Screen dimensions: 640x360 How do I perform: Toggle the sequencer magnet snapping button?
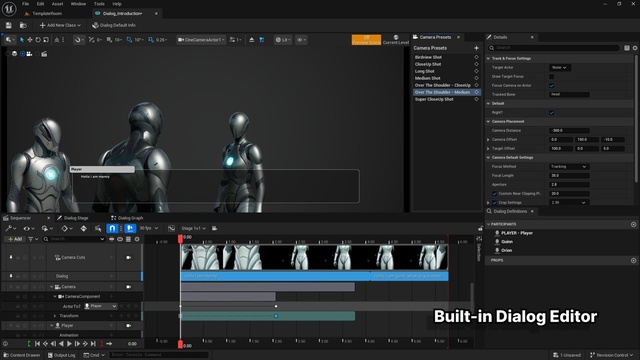[112, 229]
